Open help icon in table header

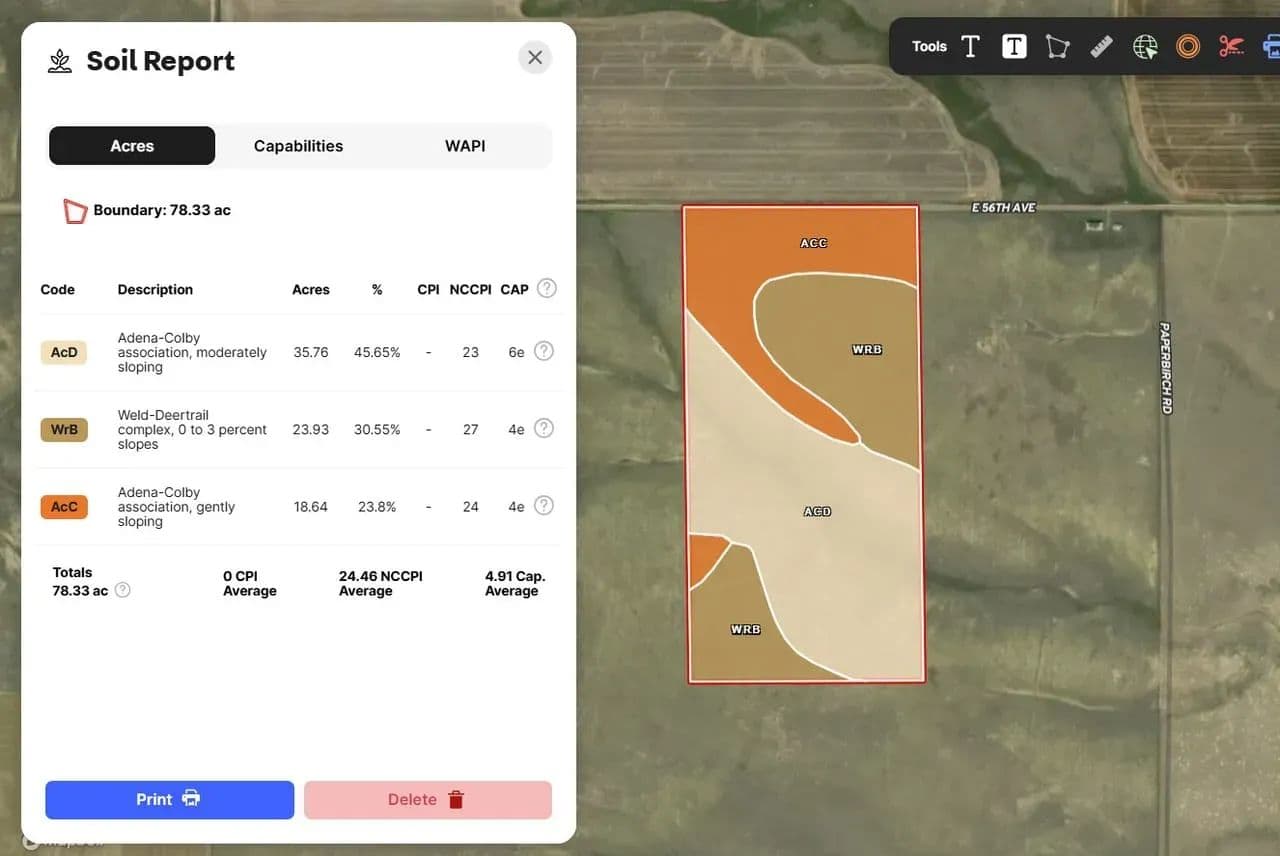(546, 288)
